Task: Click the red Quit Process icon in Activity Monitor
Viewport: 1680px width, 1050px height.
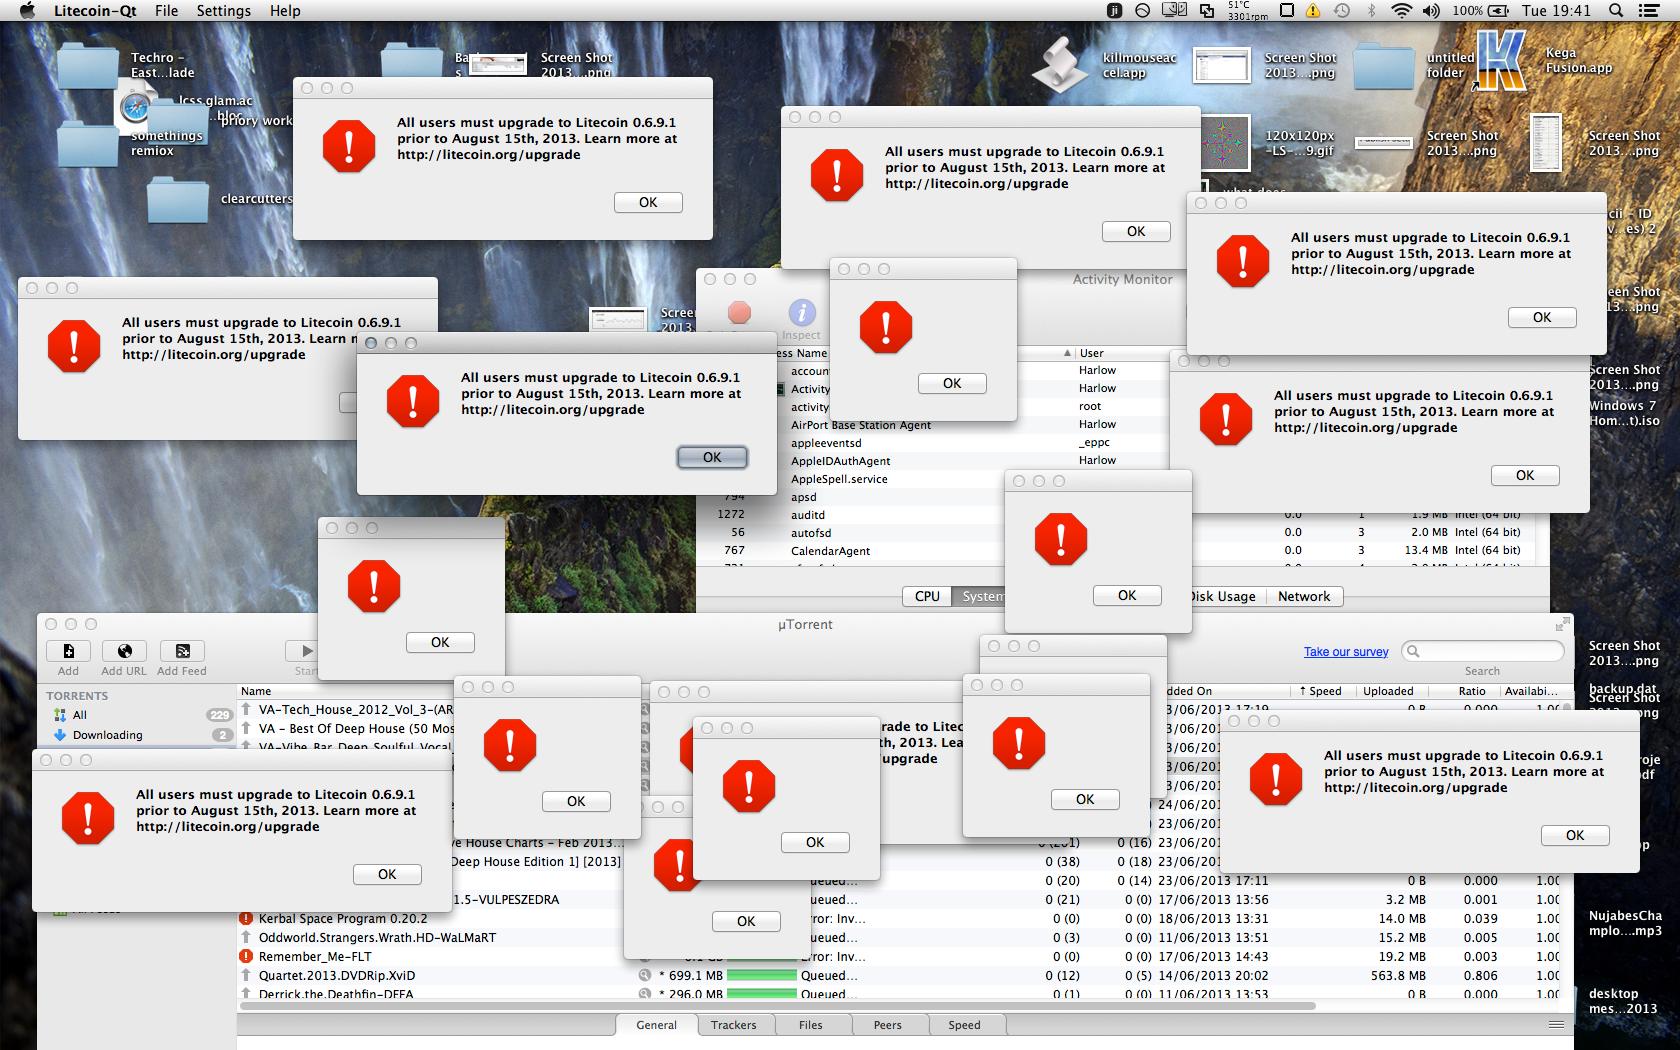Action: (x=739, y=312)
